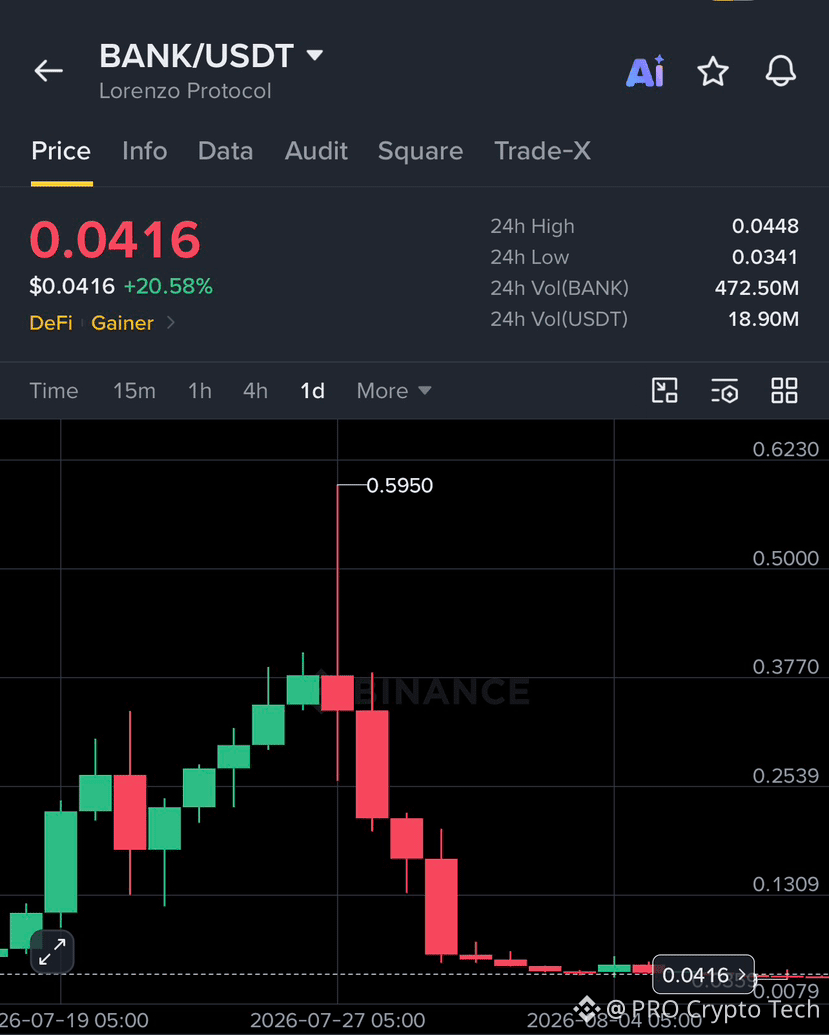829x1035 pixels.
Task: Switch to the Price tab
Action: pos(61,151)
